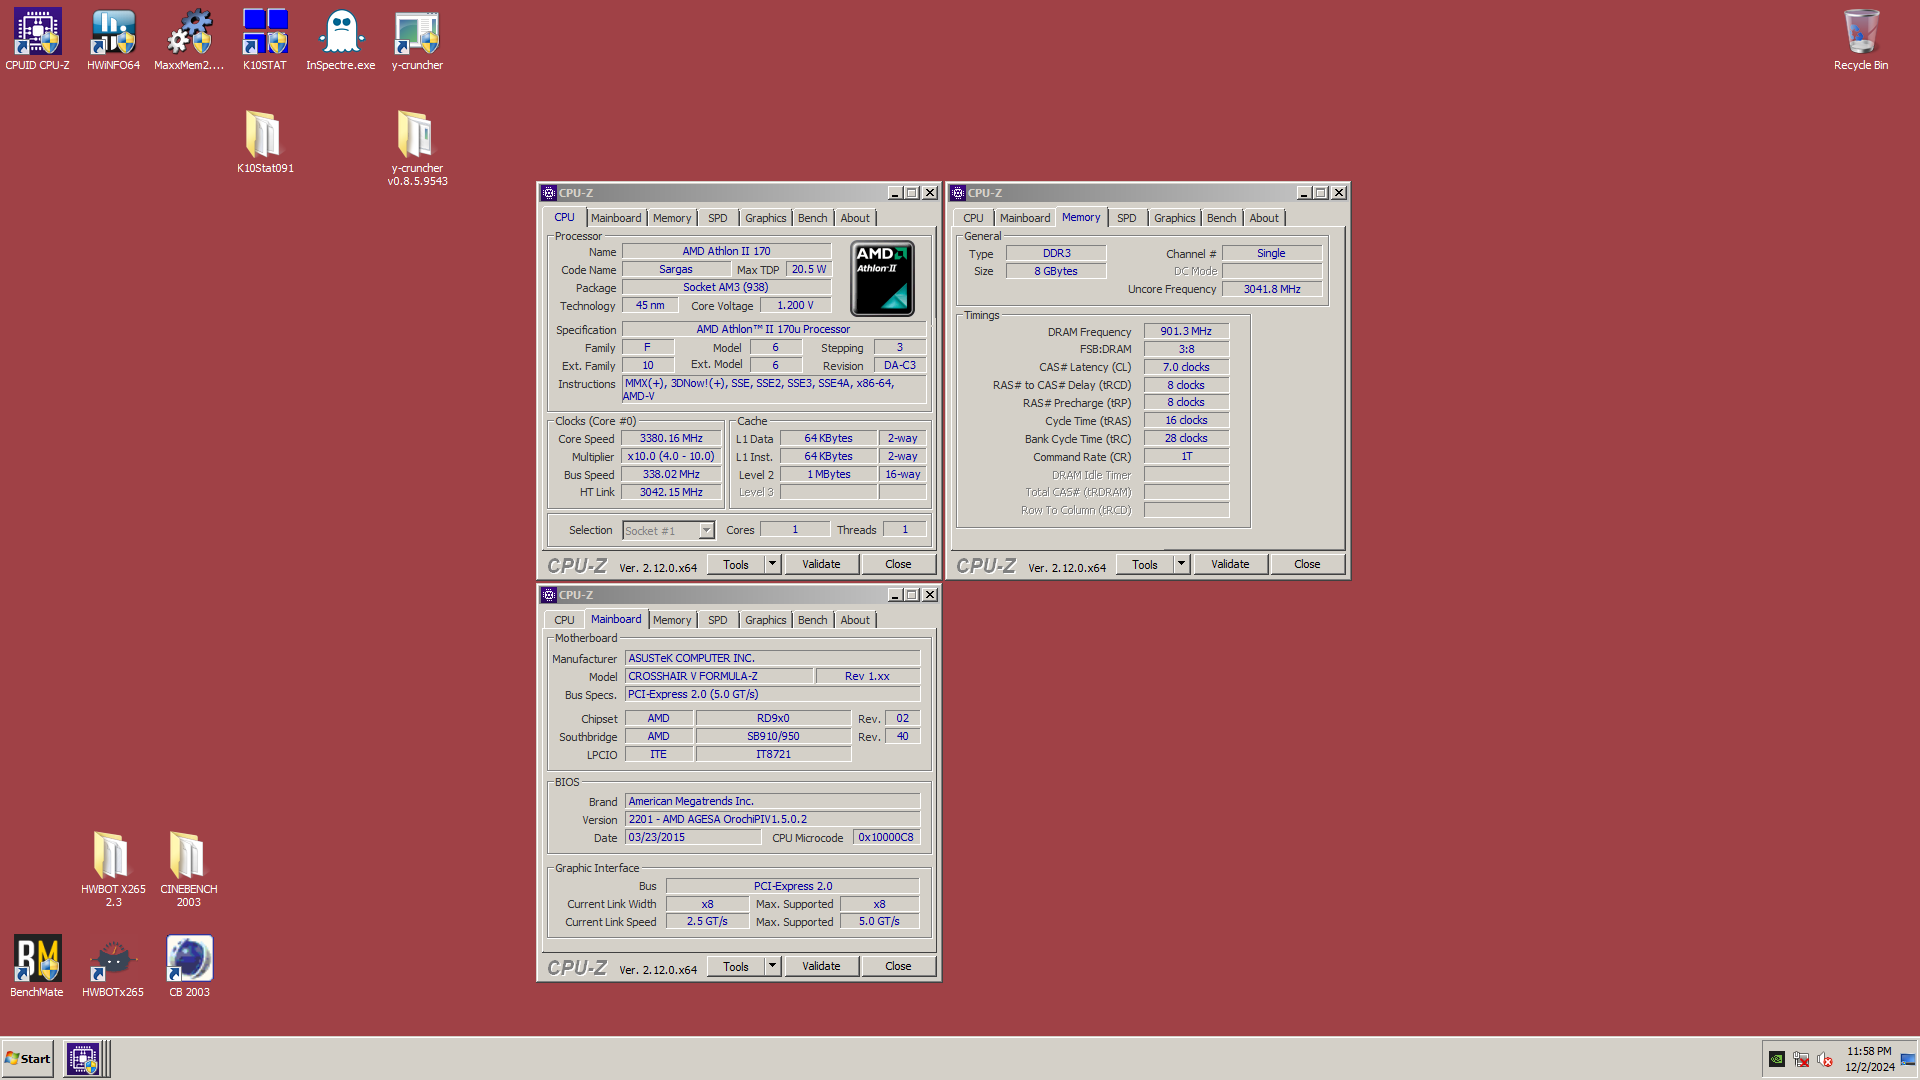Click AMD Athlon II processor logo

click(882, 278)
